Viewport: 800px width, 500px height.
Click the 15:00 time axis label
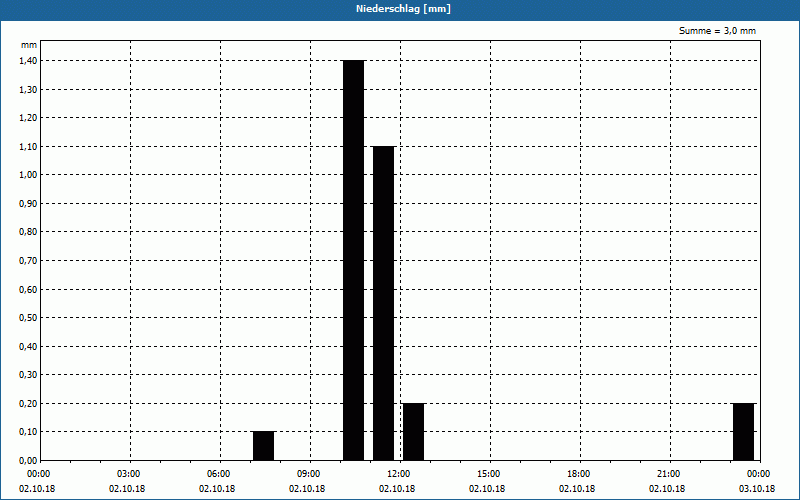click(x=490, y=474)
